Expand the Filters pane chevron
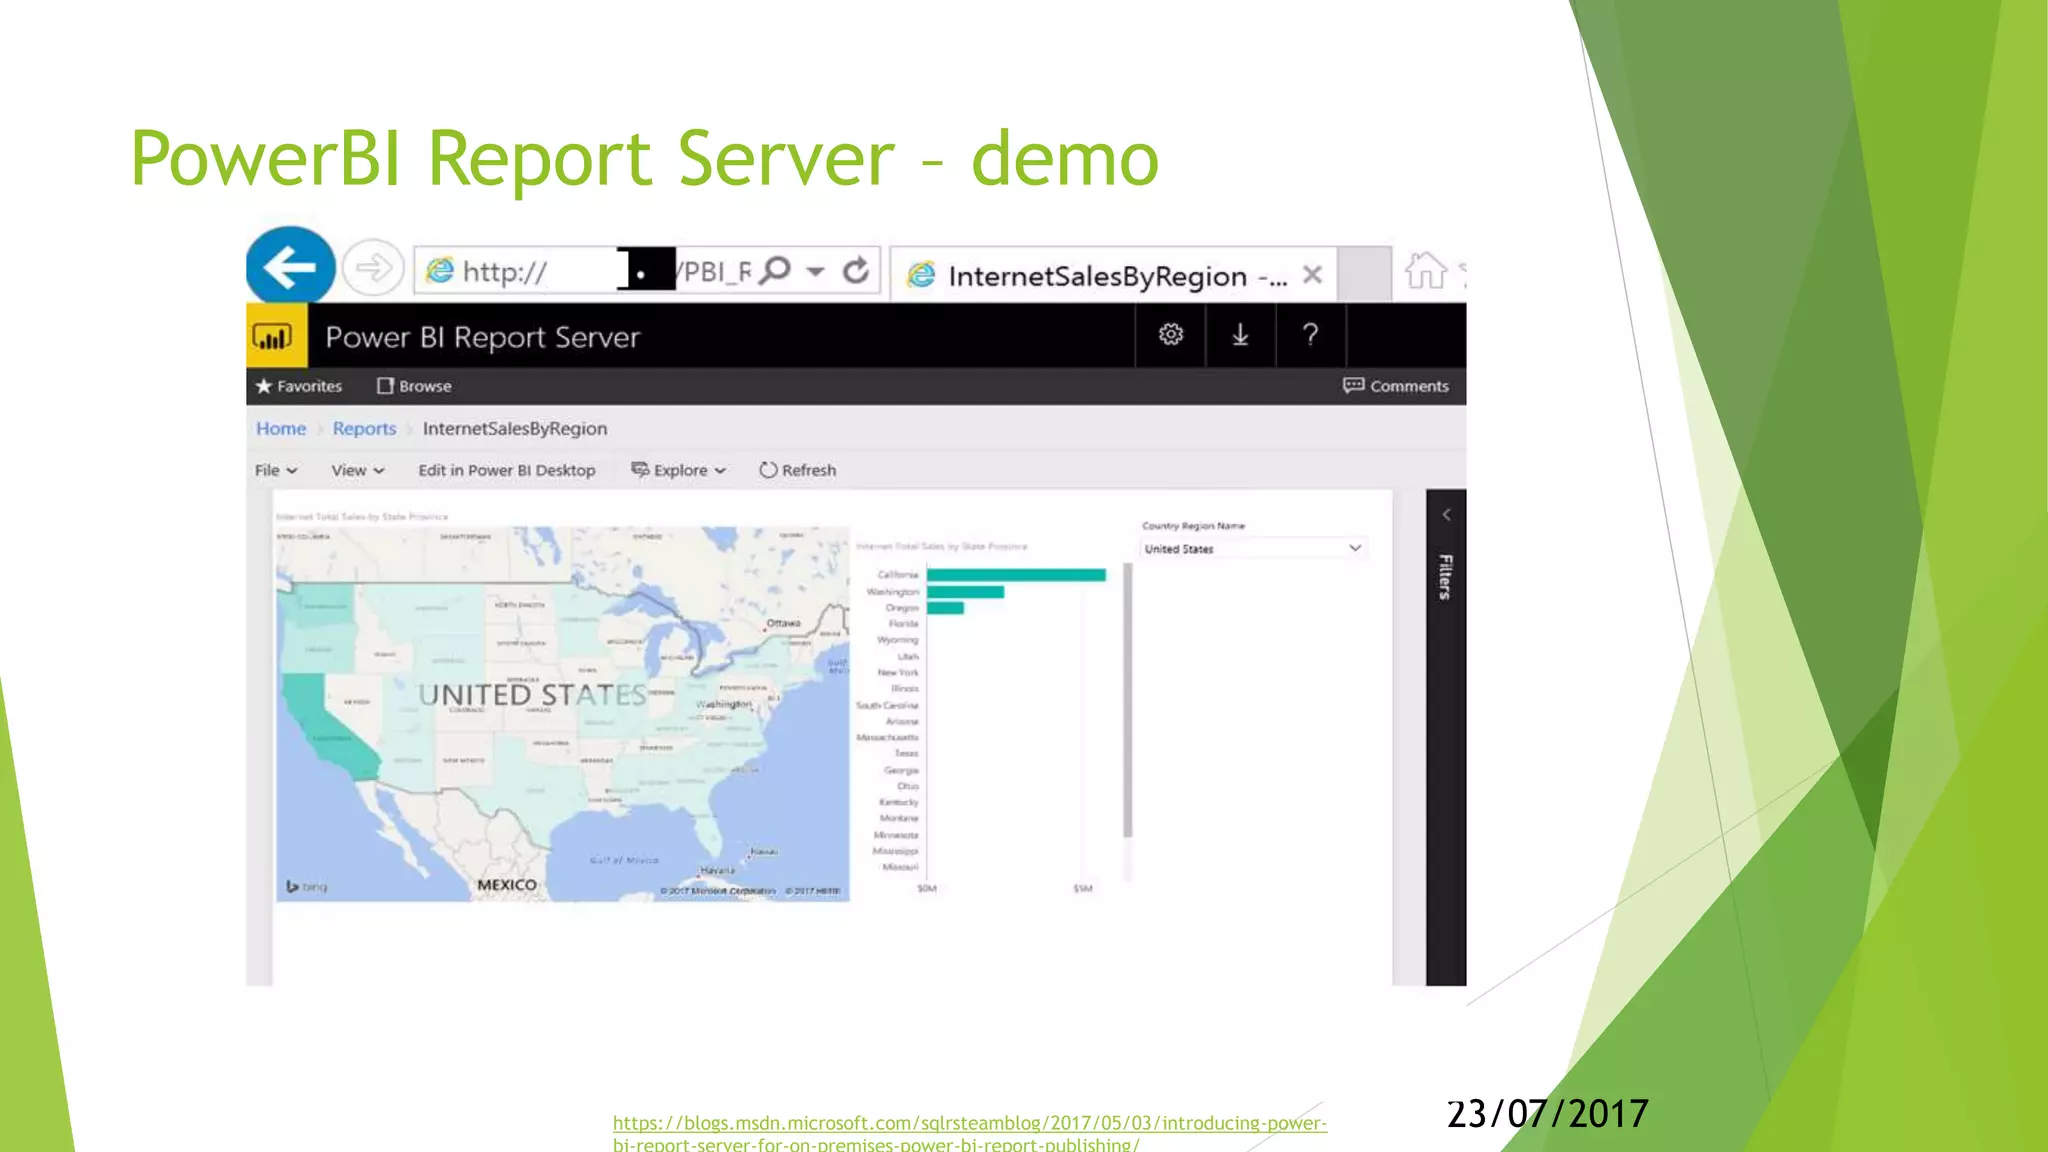The image size is (2048, 1152). click(x=1446, y=515)
